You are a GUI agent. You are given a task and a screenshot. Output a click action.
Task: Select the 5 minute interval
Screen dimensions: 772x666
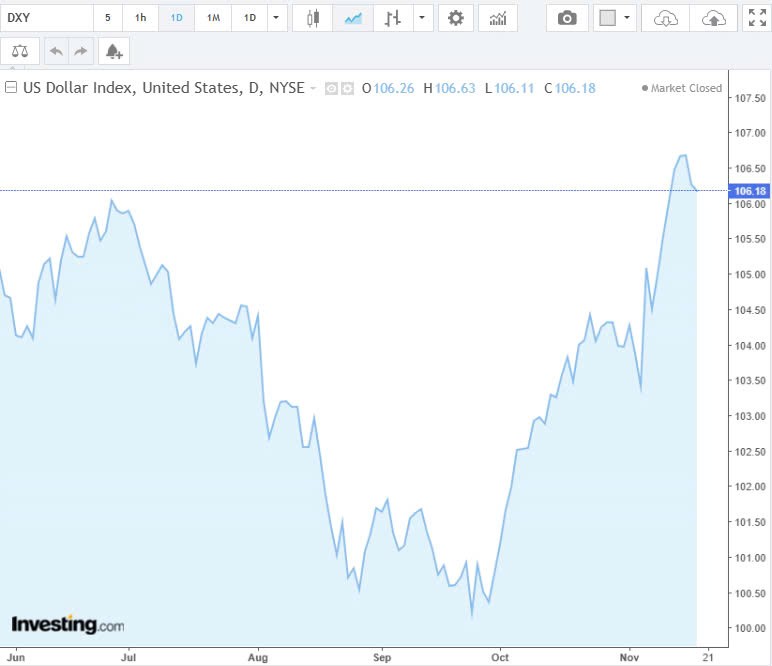(108, 18)
